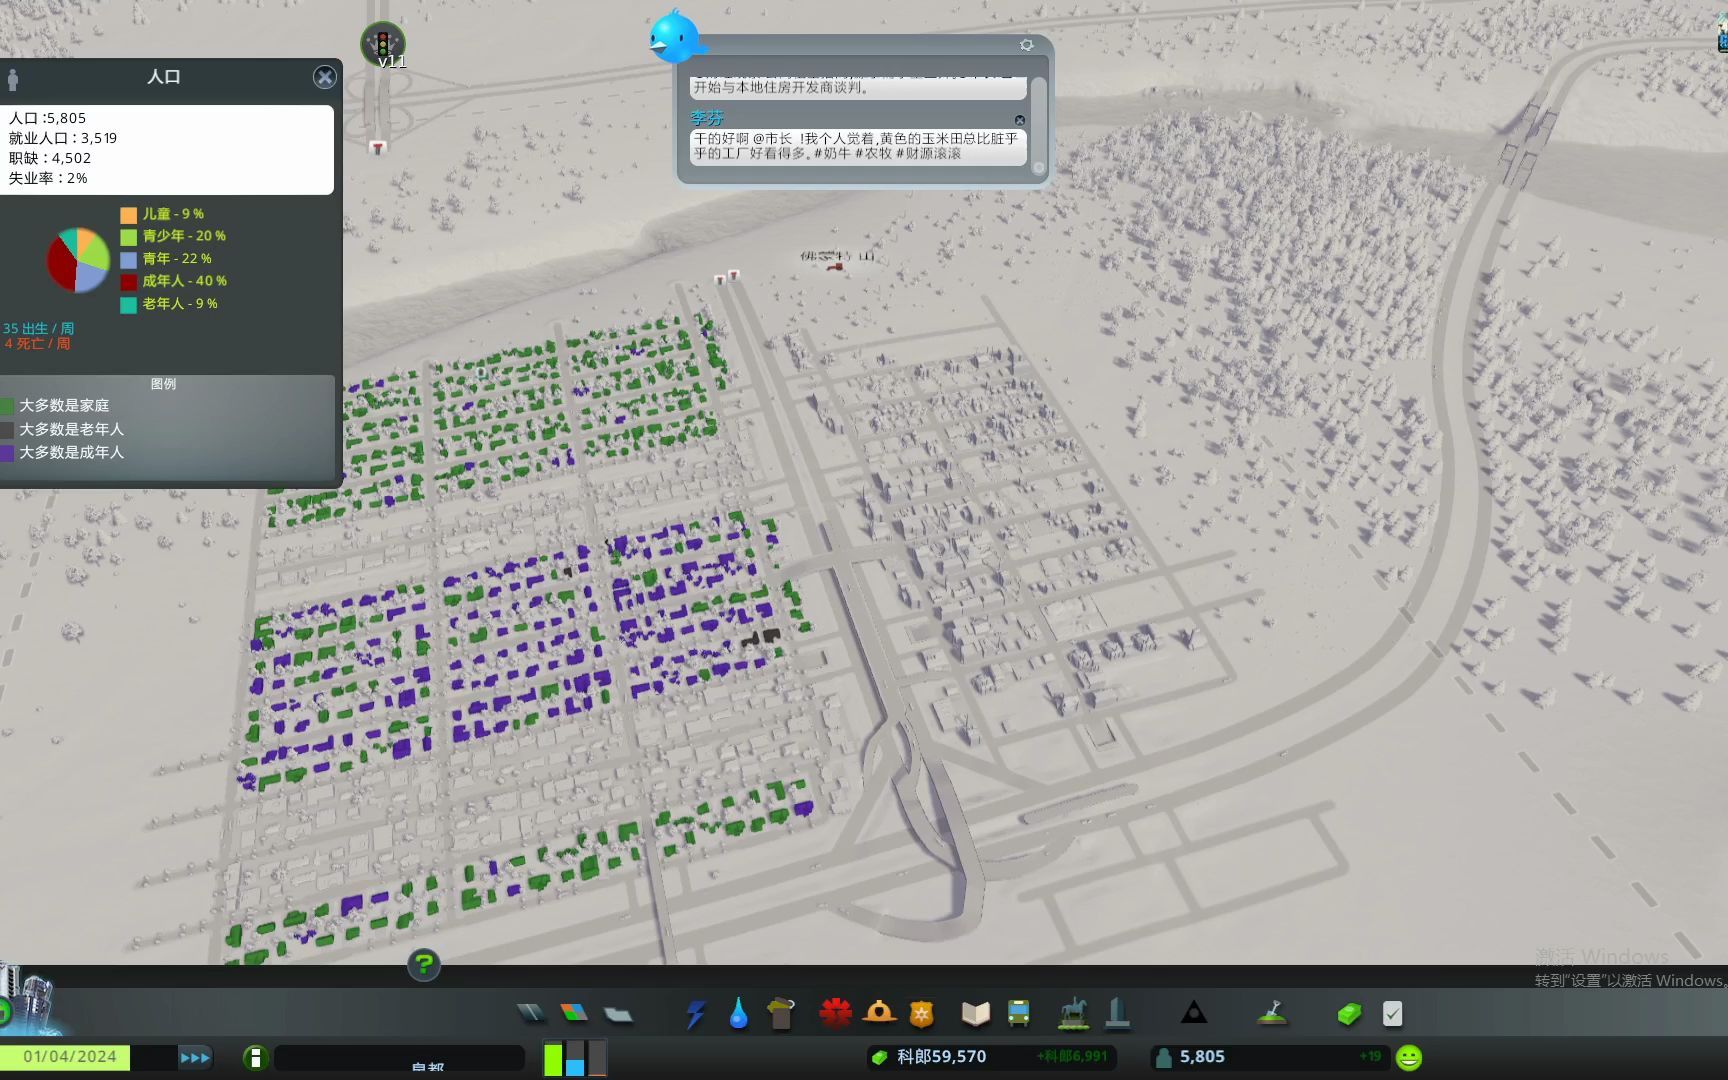Click the 35 出生 / 周 births stat
This screenshot has height=1080, width=1728.
tap(38, 328)
